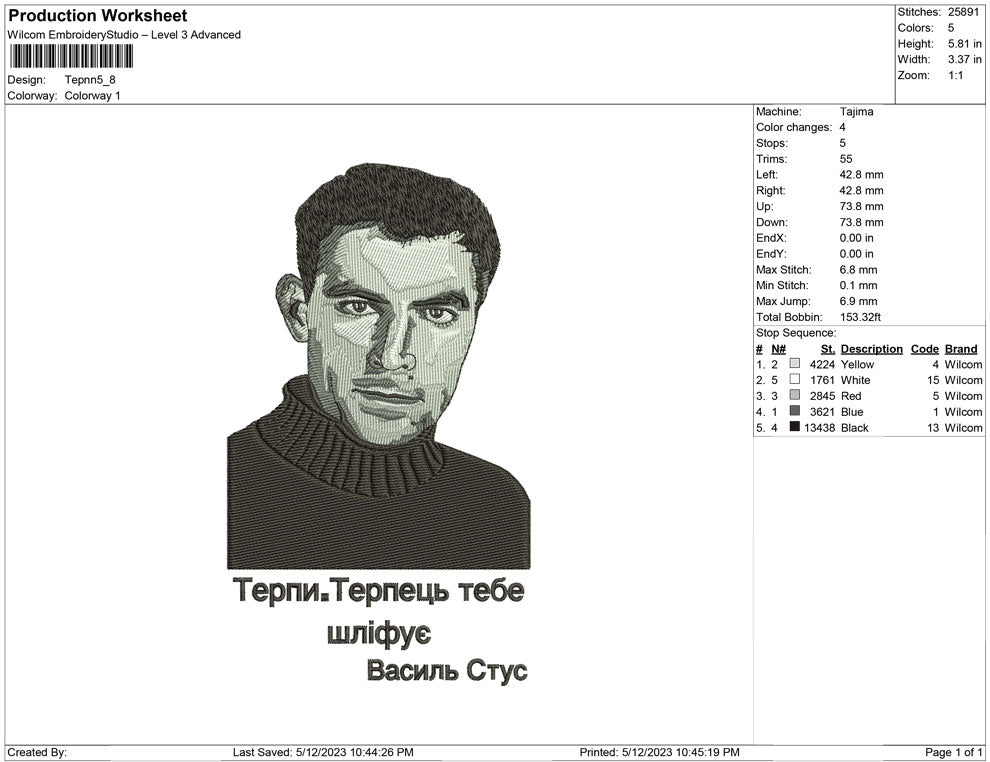This screenshot has height=762, width=990.
Task: Click the 'Color changes:' label
Action: [x=794, y=128]
